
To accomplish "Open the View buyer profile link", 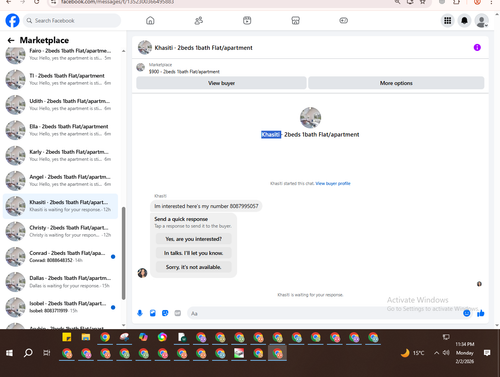I will coord(333,183).
